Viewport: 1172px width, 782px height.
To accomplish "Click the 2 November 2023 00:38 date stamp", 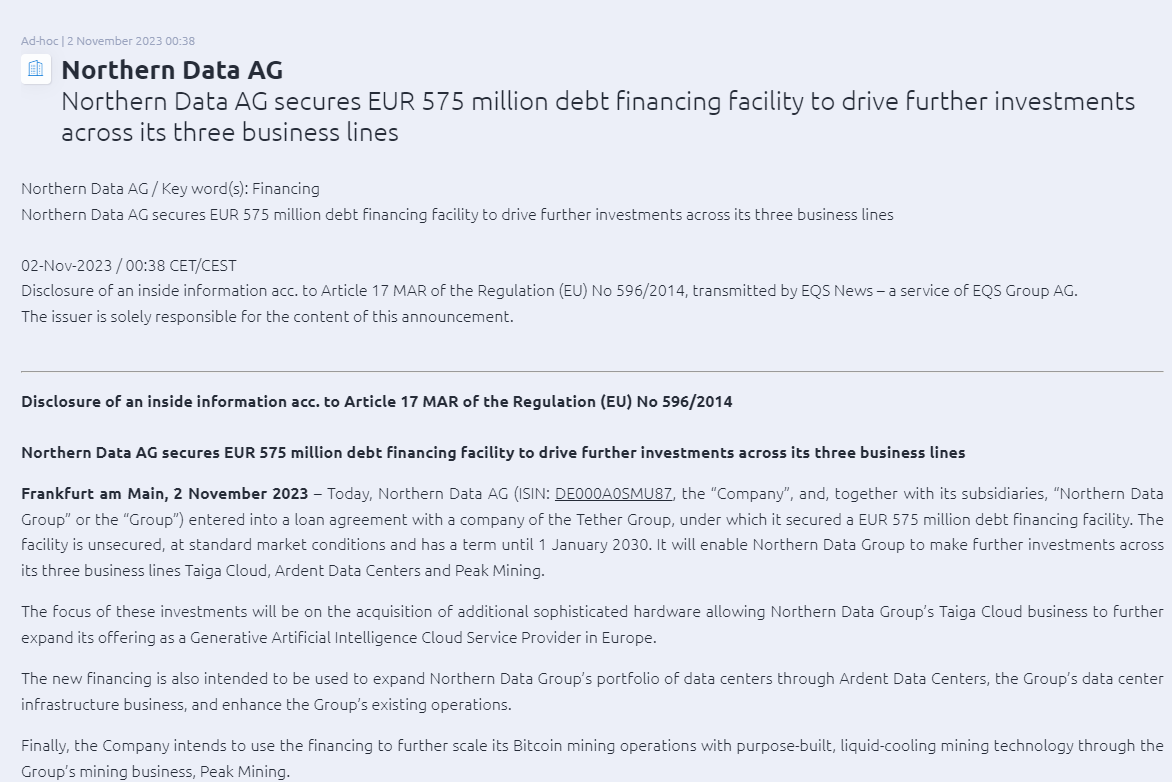I will click(131, 41).
